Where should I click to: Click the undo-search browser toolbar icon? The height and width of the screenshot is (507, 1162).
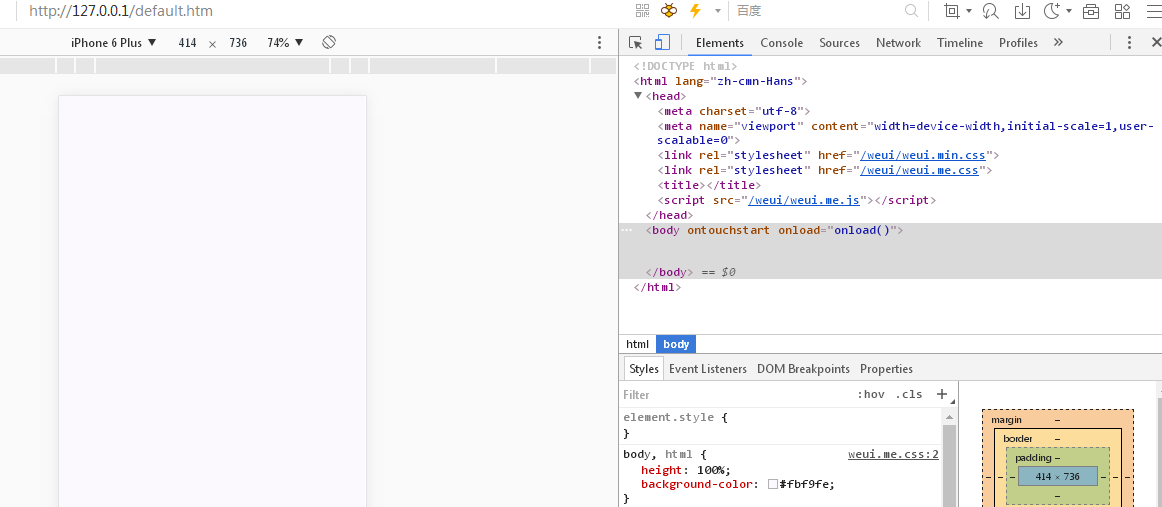tap(990, 11)
